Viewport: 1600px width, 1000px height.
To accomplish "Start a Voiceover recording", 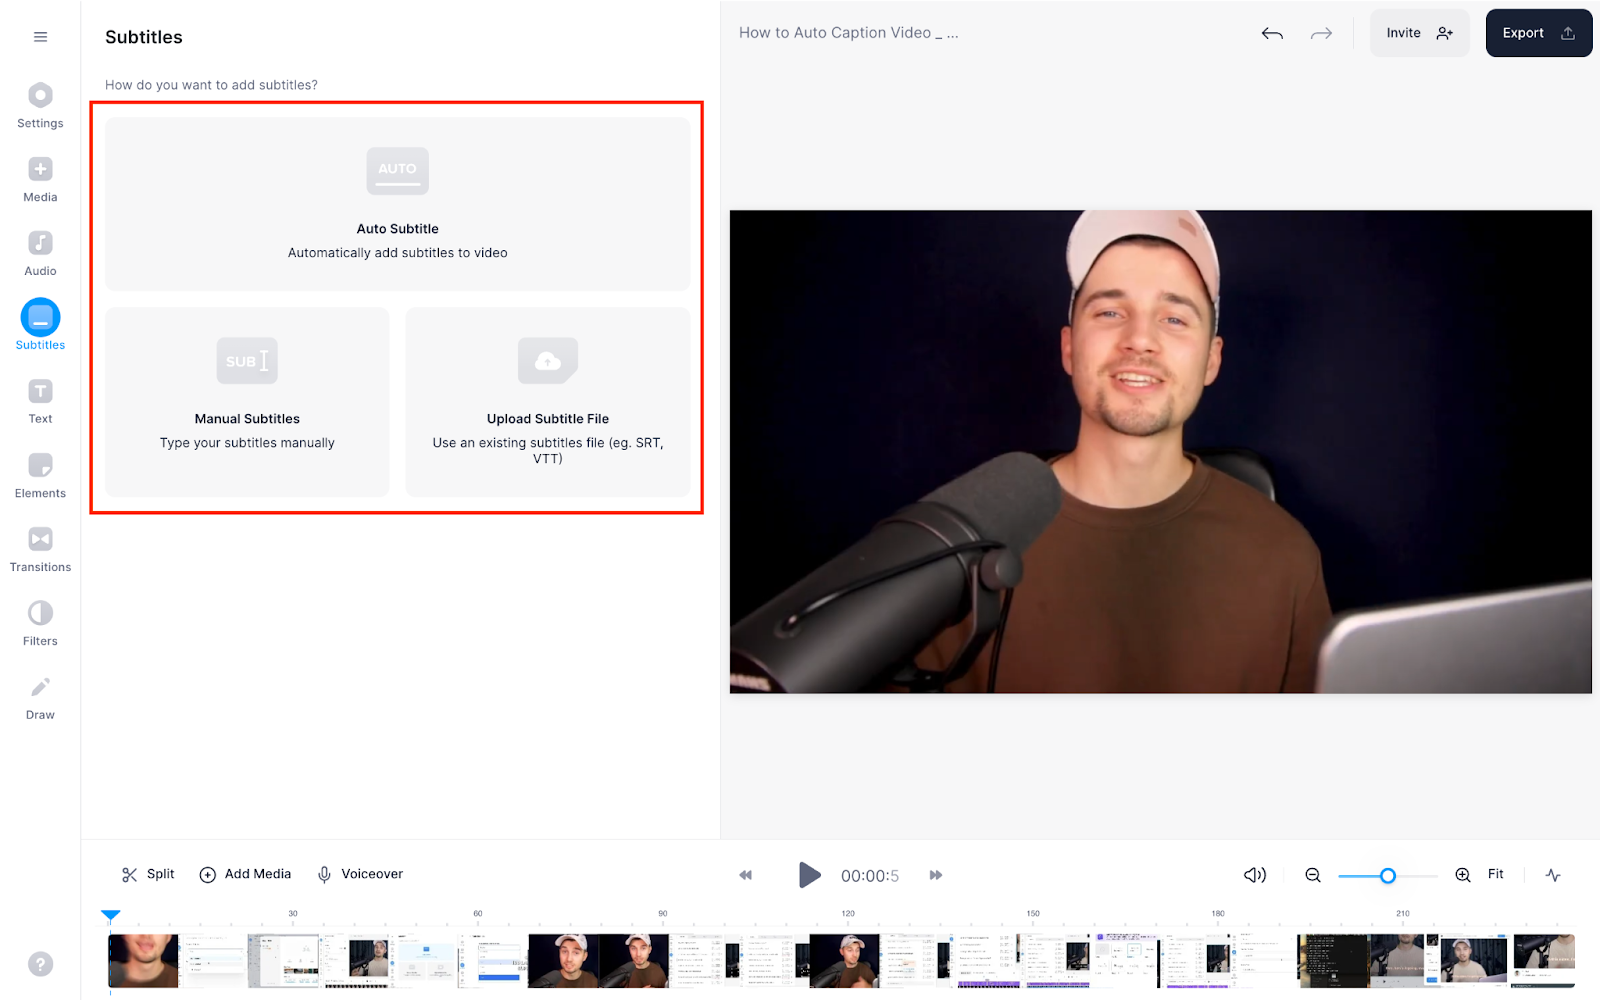I will pyautogui.click(x=360, y=874).
